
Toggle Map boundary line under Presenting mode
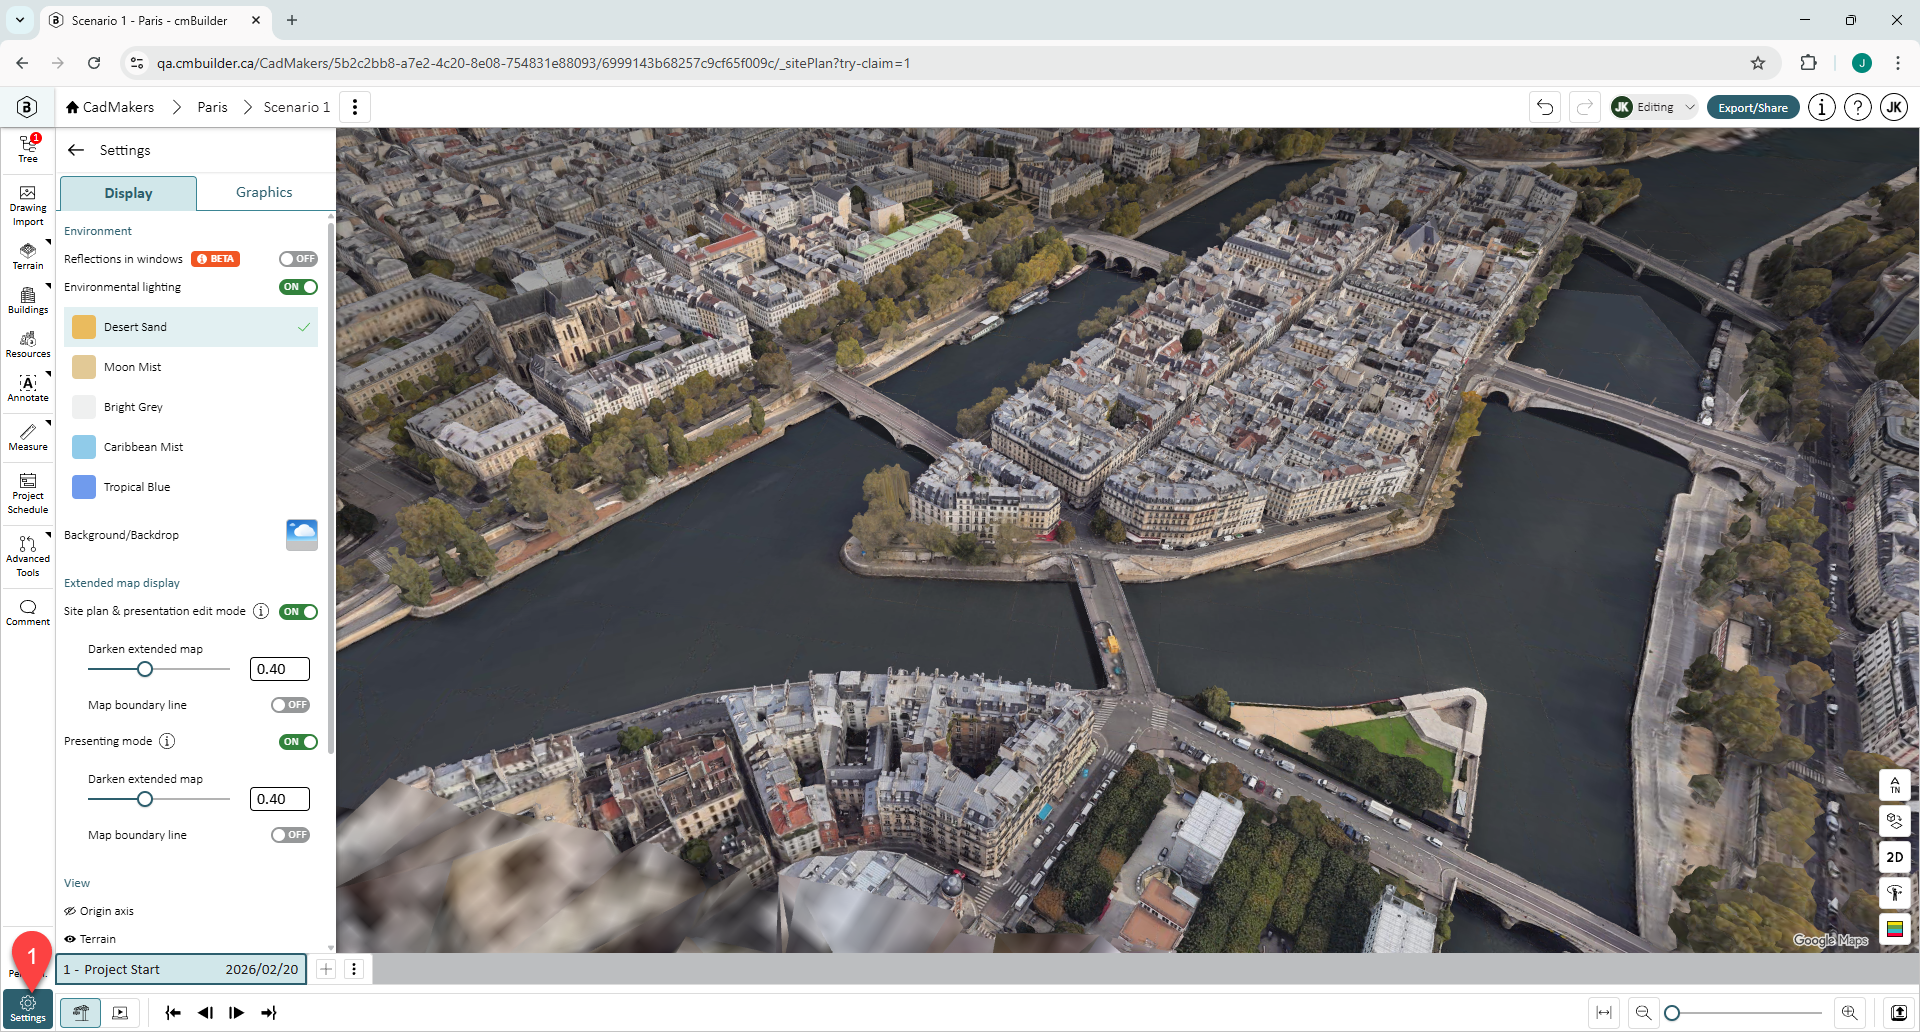pyautogui.click(x=290, y=835)
